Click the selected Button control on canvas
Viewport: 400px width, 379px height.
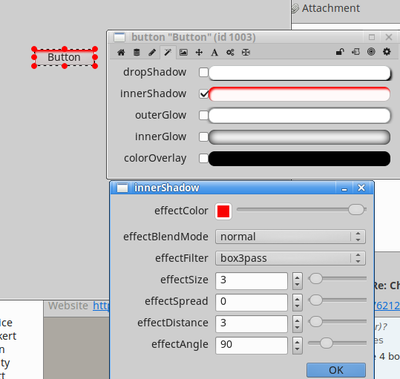pos(64,57)
